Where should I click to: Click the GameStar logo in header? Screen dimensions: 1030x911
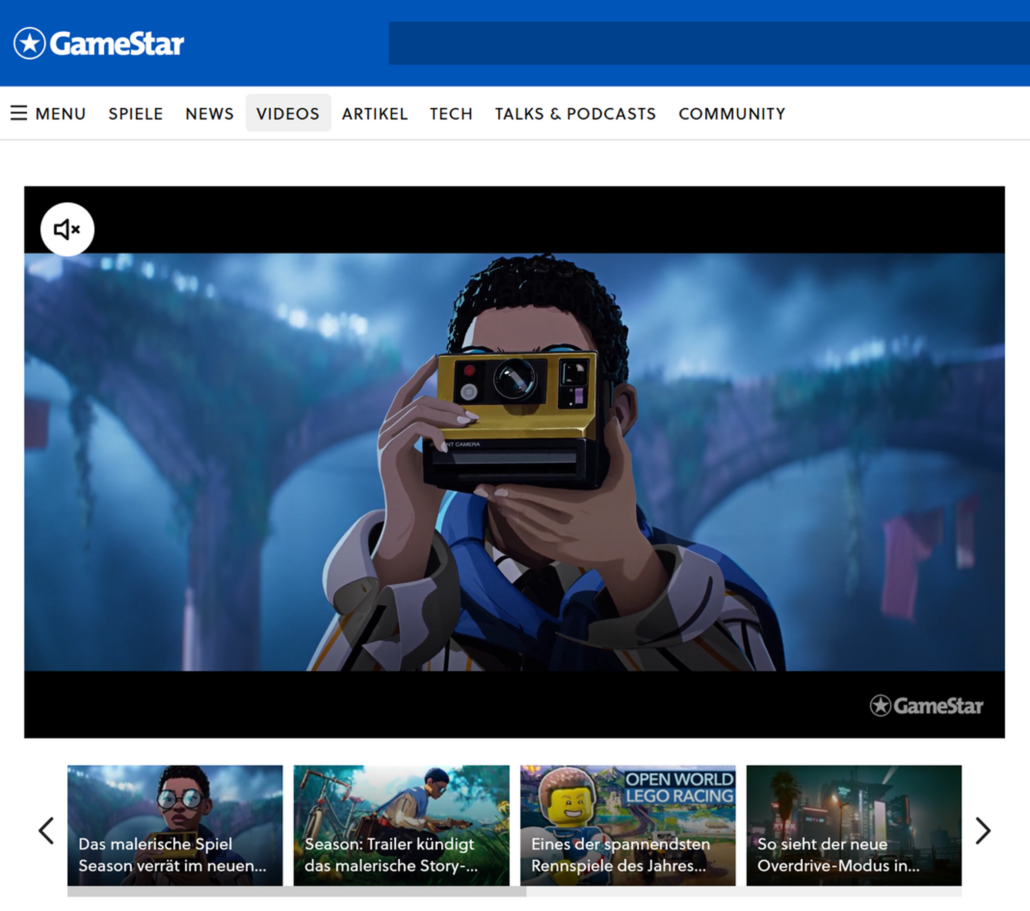click(99, 43)
